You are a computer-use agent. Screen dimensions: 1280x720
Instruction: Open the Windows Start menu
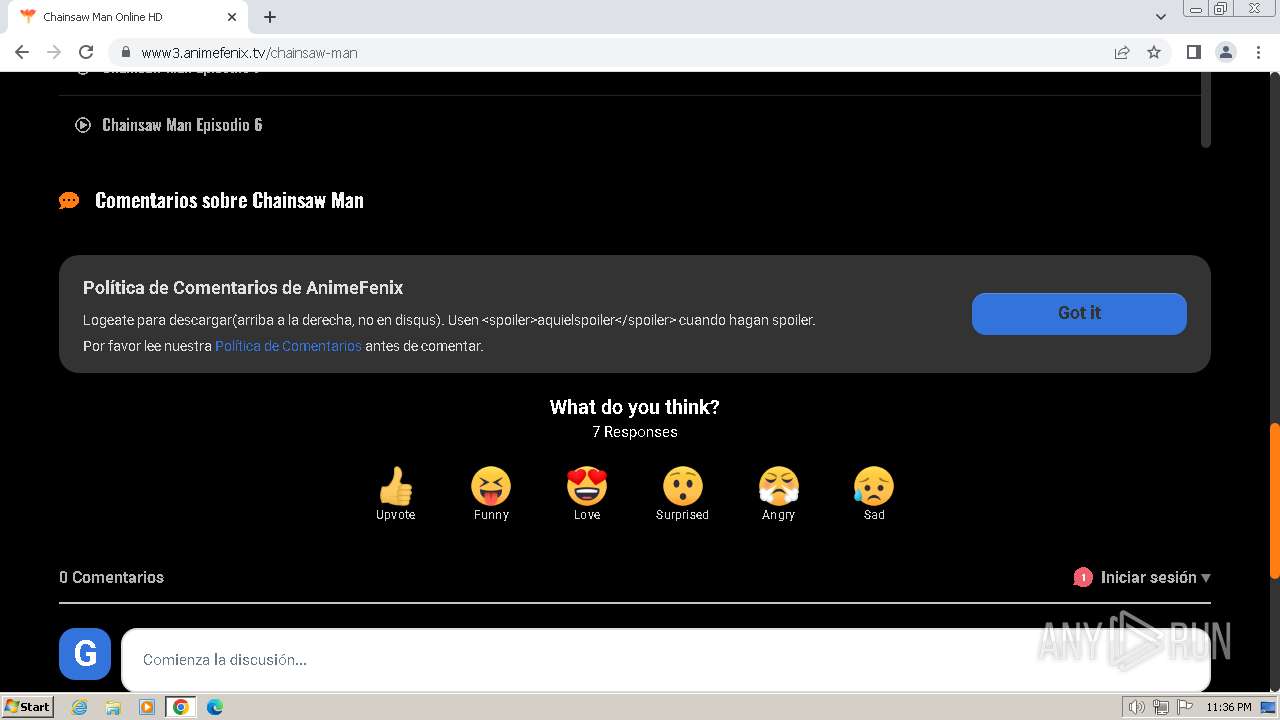click(x=27, y=707)
